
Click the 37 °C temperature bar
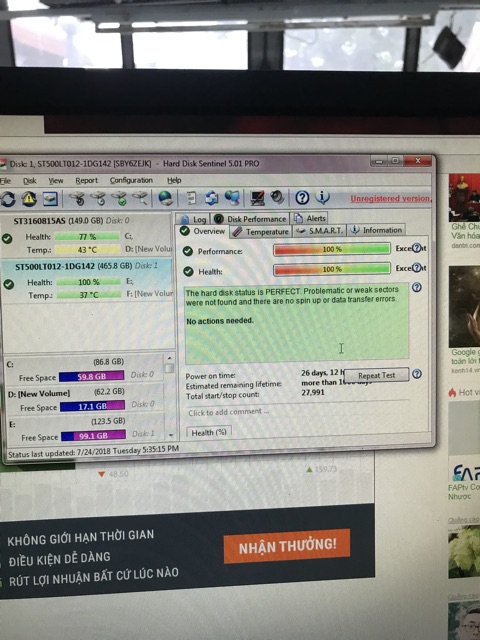click(x=89, y=295)
